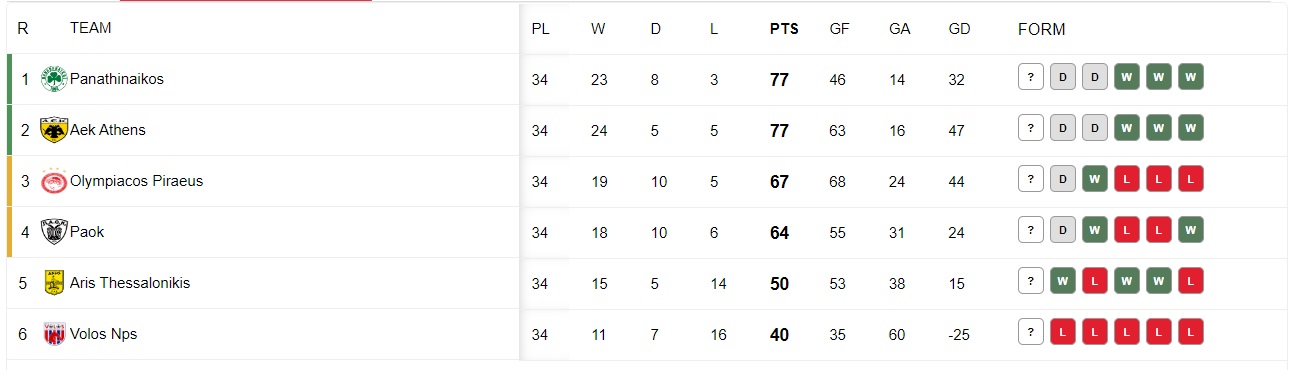
Task: Click Panathinaikos upcoming match question mark badge
Action: [1031, 77]
